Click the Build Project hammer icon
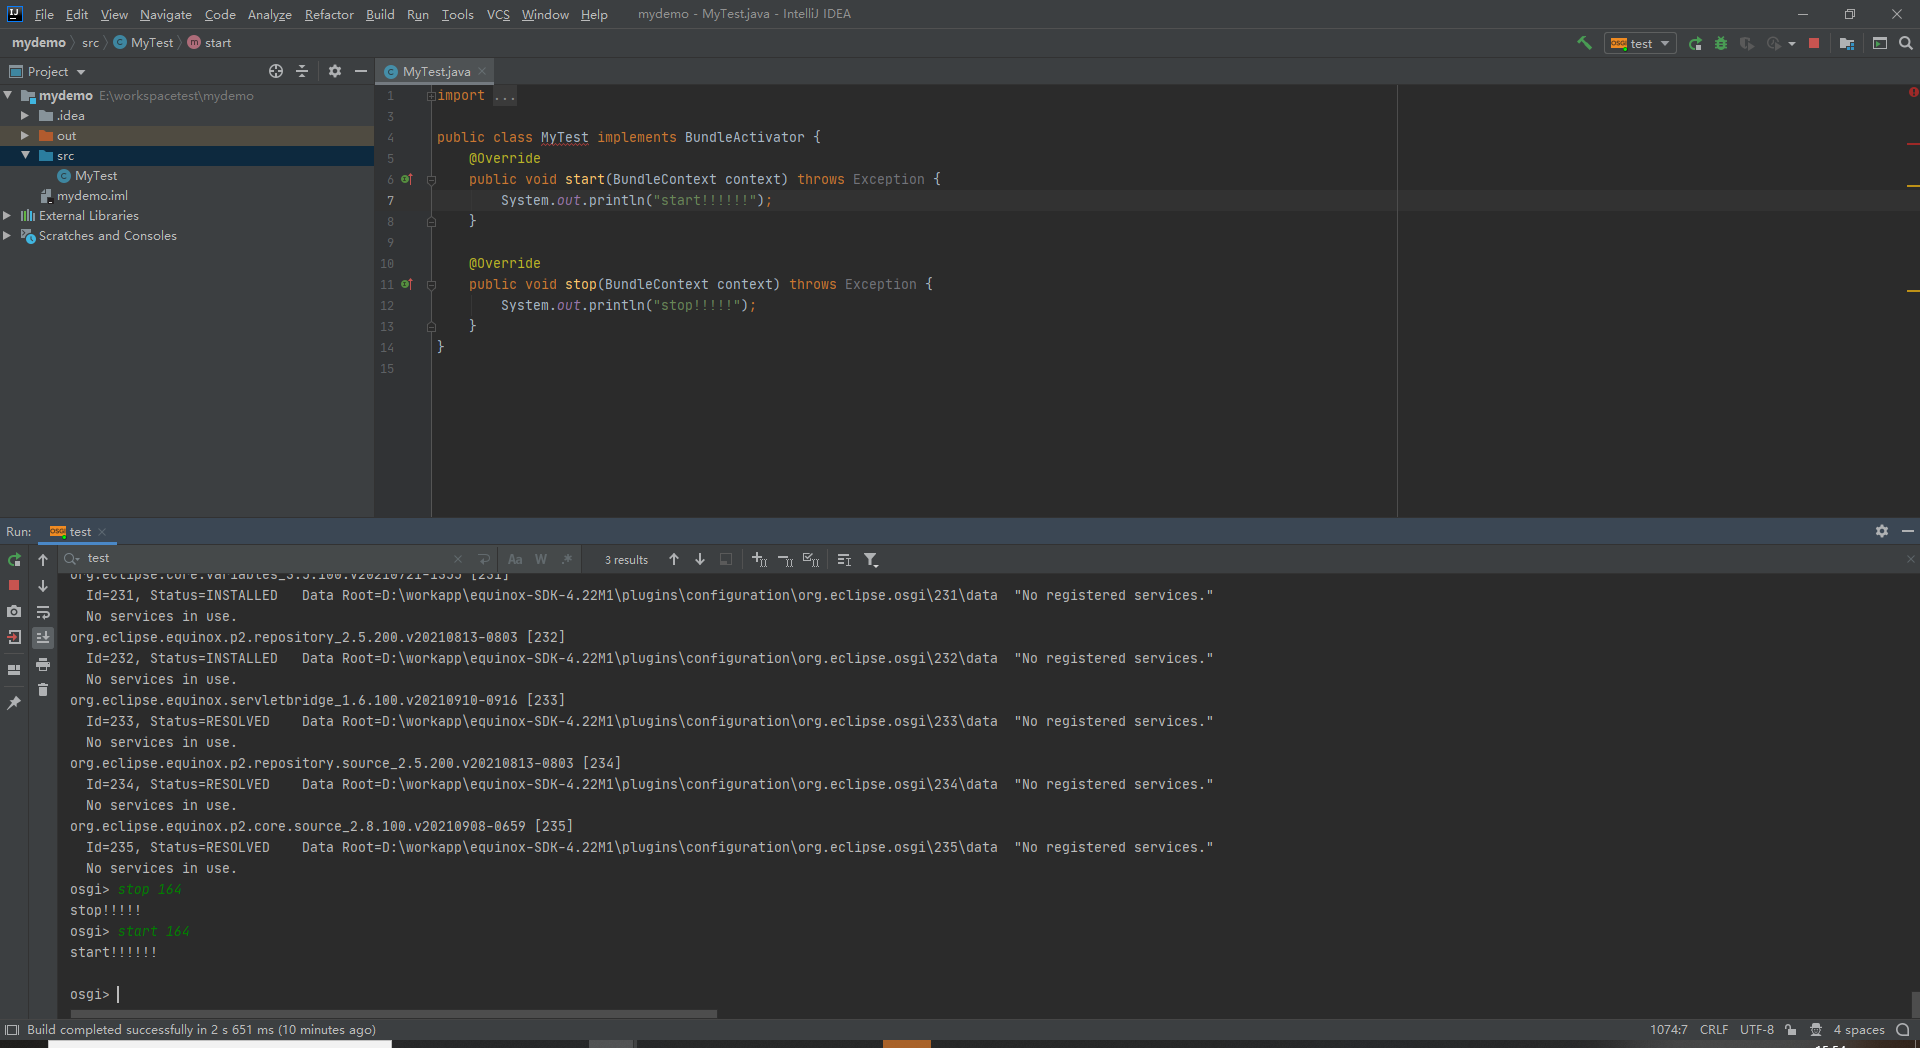The width and height of the screenshot is (1920, 1048). click(1584, 43)
